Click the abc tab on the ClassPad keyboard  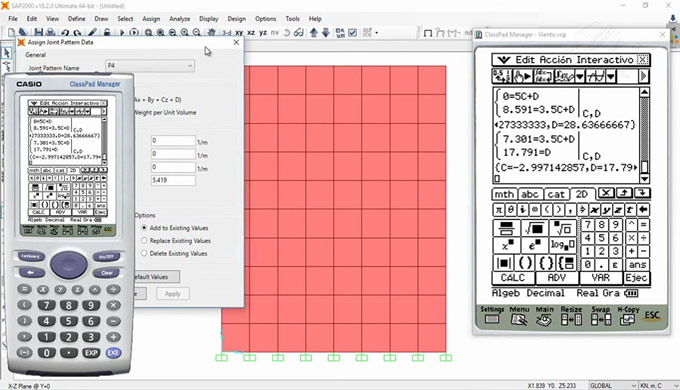point(530,194)
